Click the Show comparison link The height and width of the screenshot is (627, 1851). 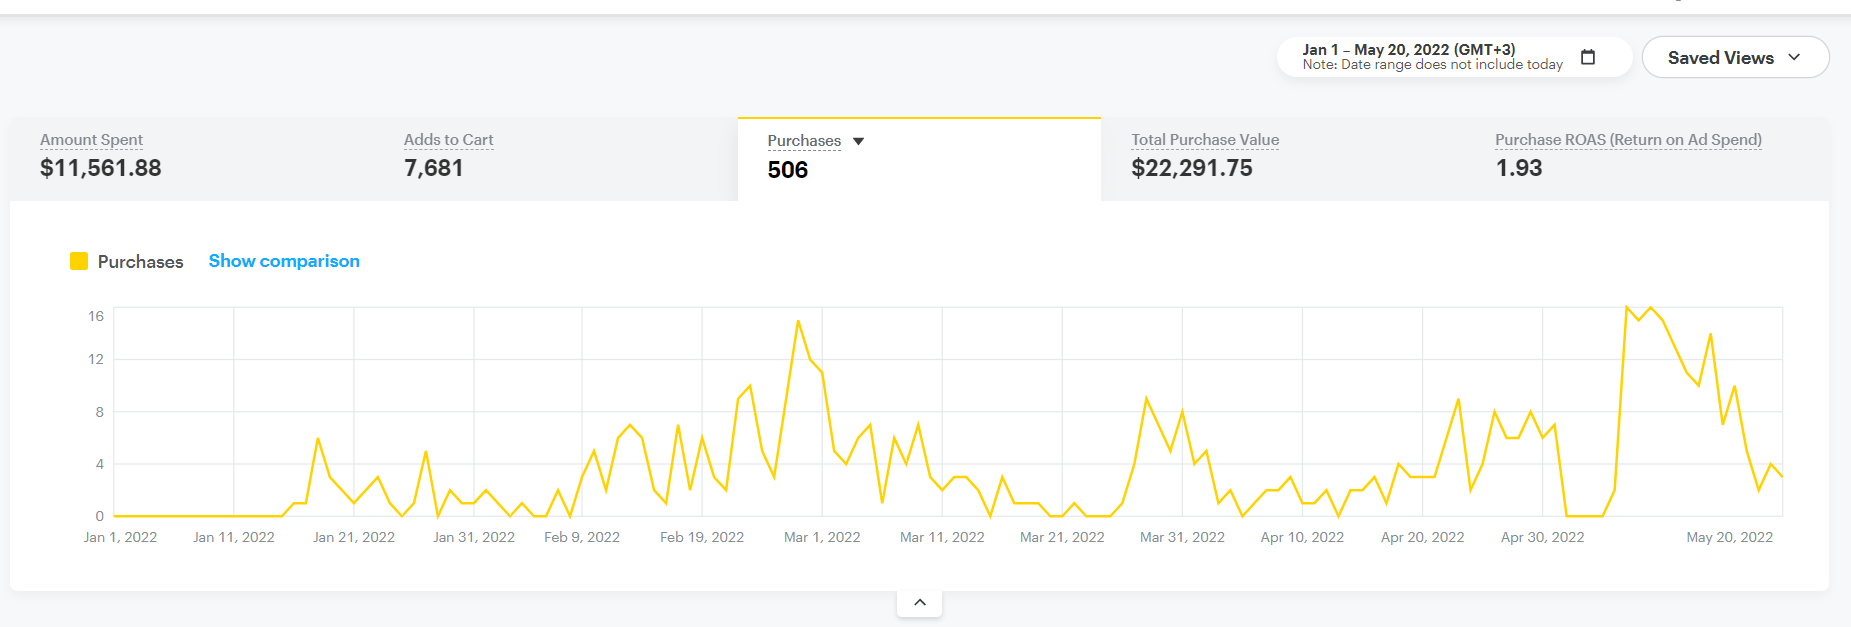(284, 261)
